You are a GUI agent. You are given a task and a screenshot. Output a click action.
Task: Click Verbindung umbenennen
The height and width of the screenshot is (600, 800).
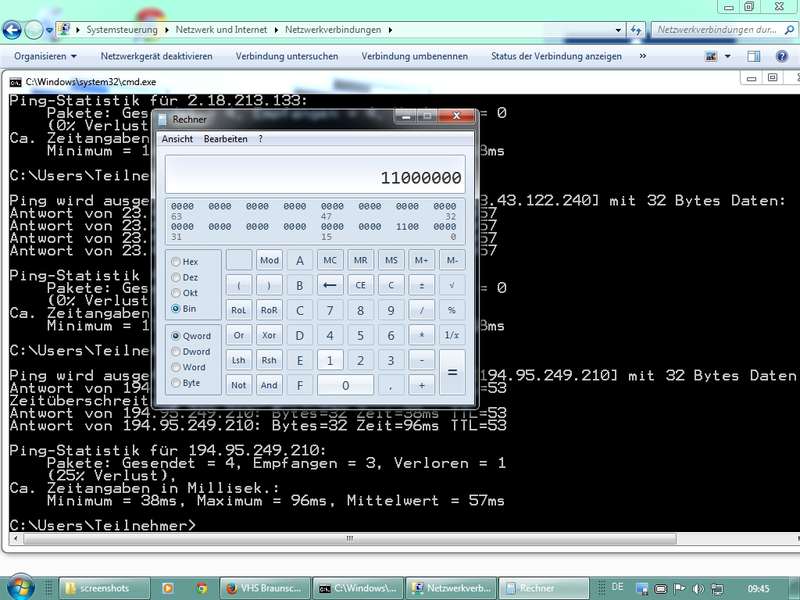(414, 56)
